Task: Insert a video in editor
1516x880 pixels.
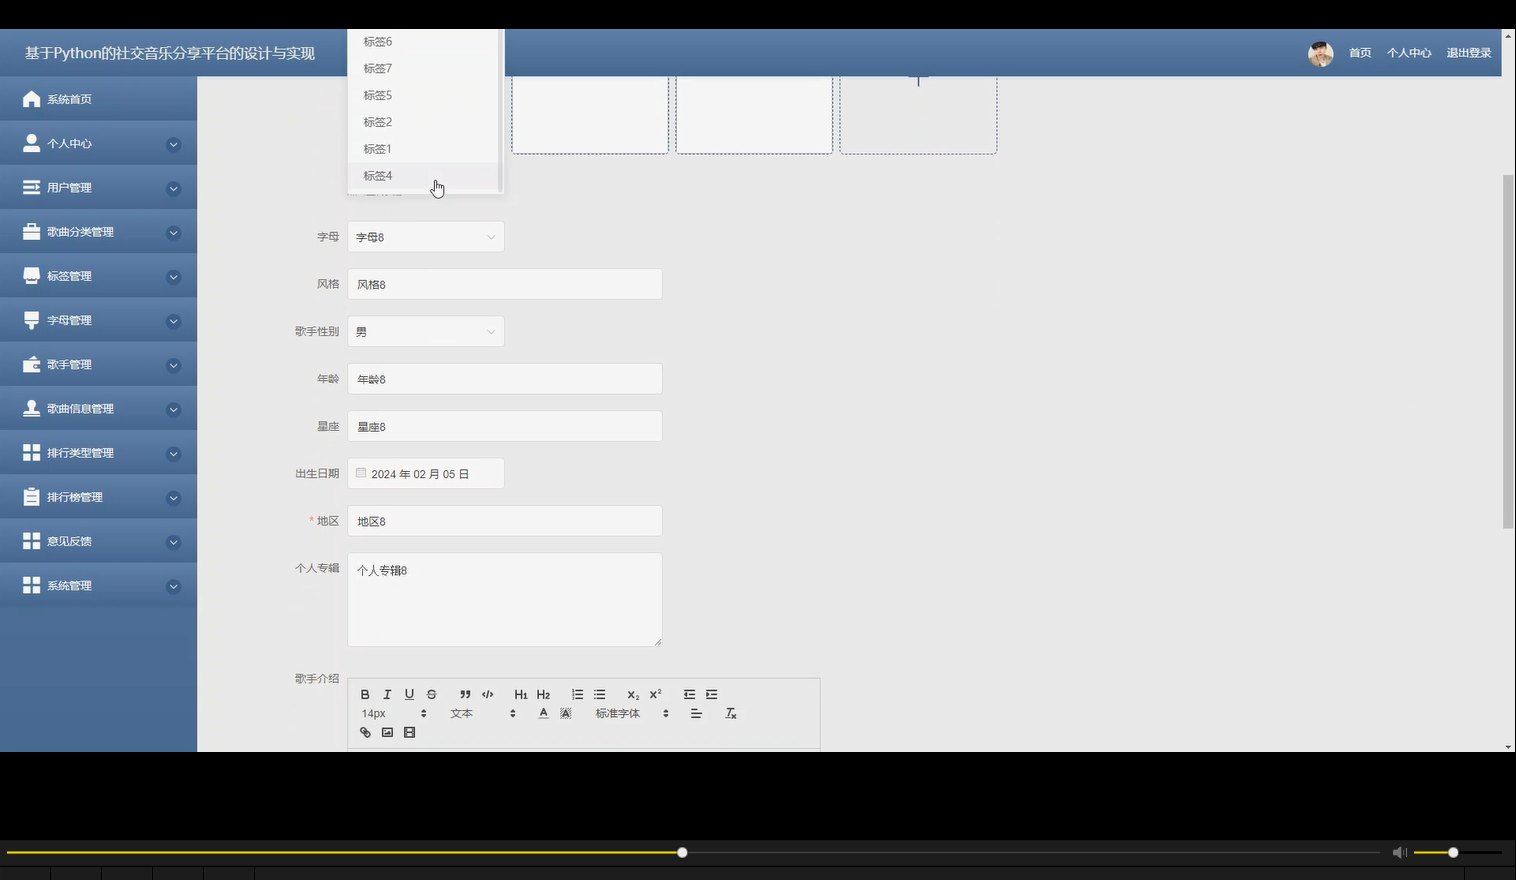Action: [x=409, y=732]
